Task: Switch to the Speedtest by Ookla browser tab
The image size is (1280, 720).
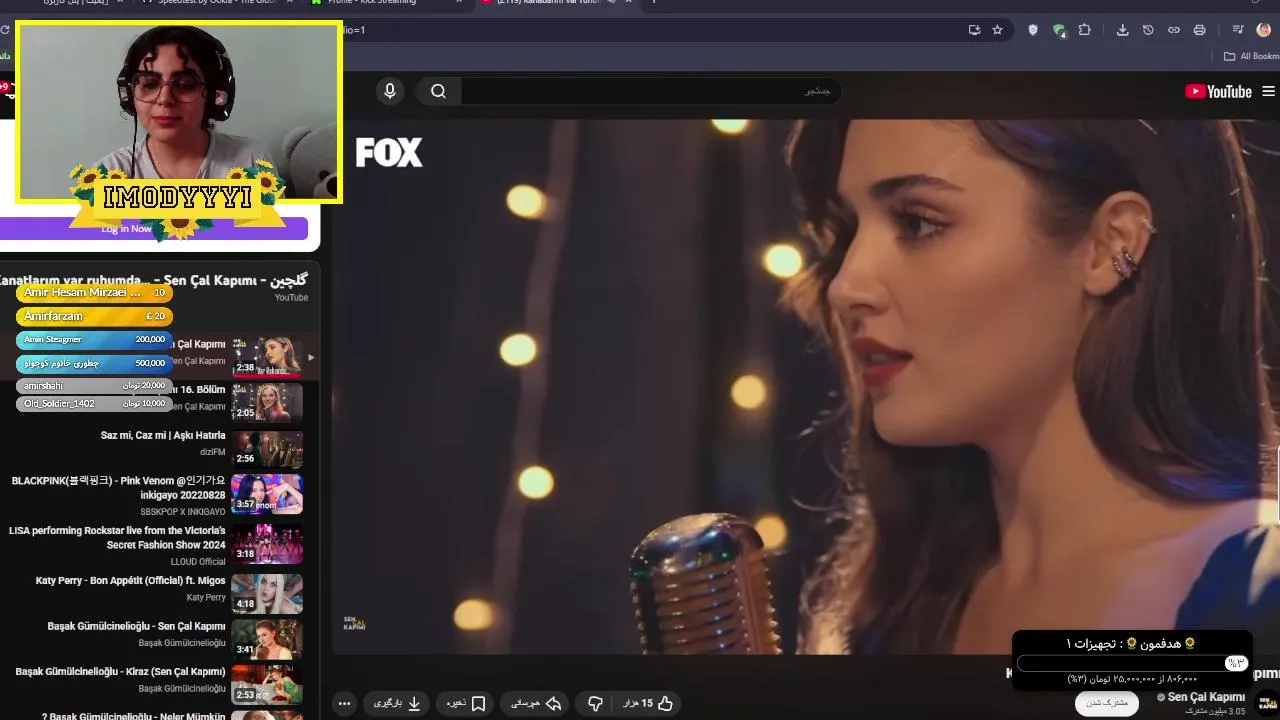Action: pyautogui.click(x=216, y=3)
